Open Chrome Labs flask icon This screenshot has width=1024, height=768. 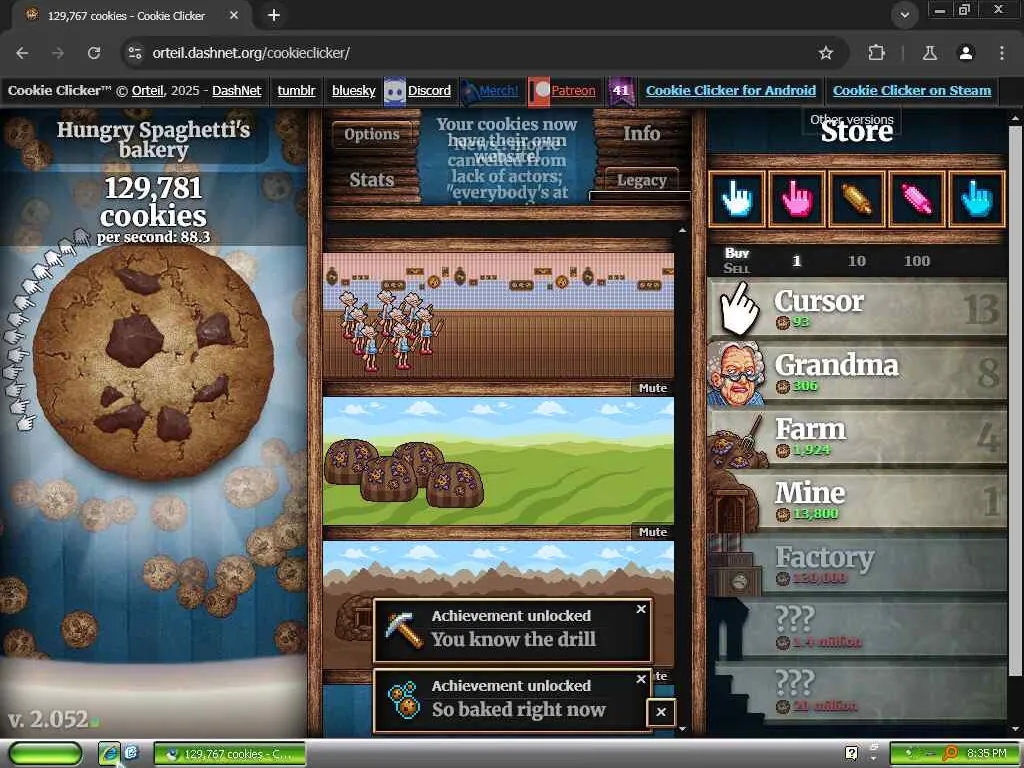coord(930,53)
